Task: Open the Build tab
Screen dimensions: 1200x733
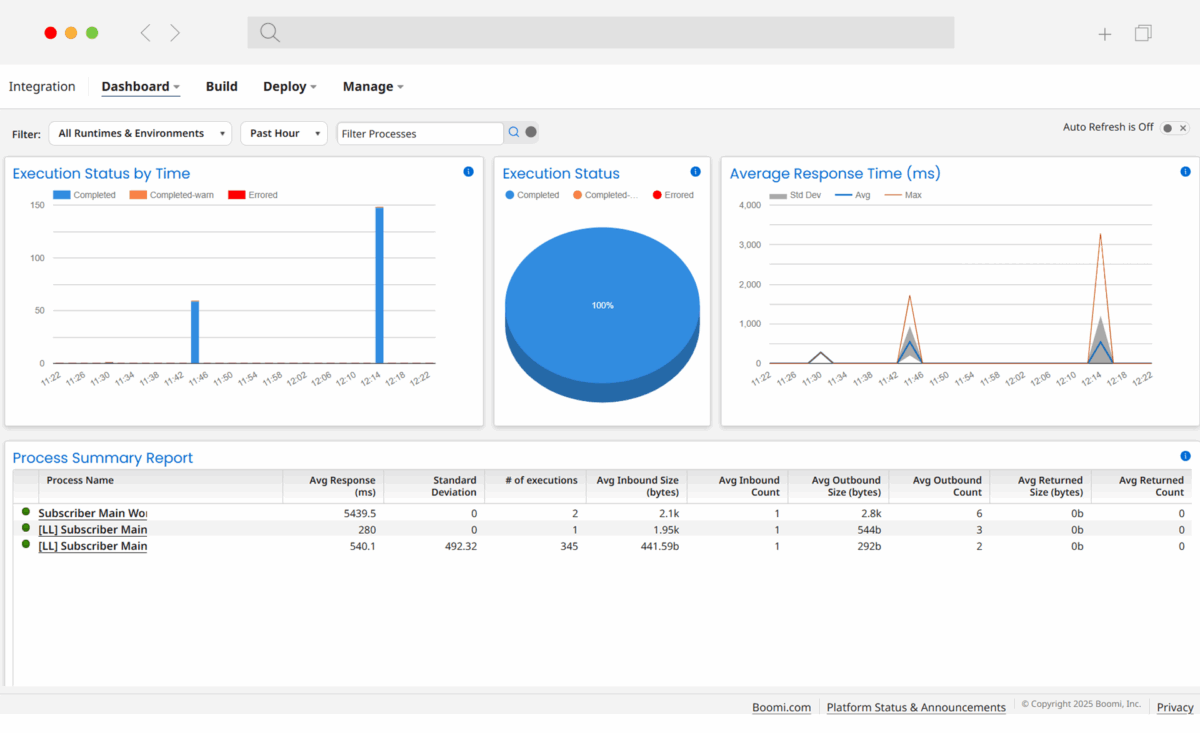Action: (x=221, y=87)
